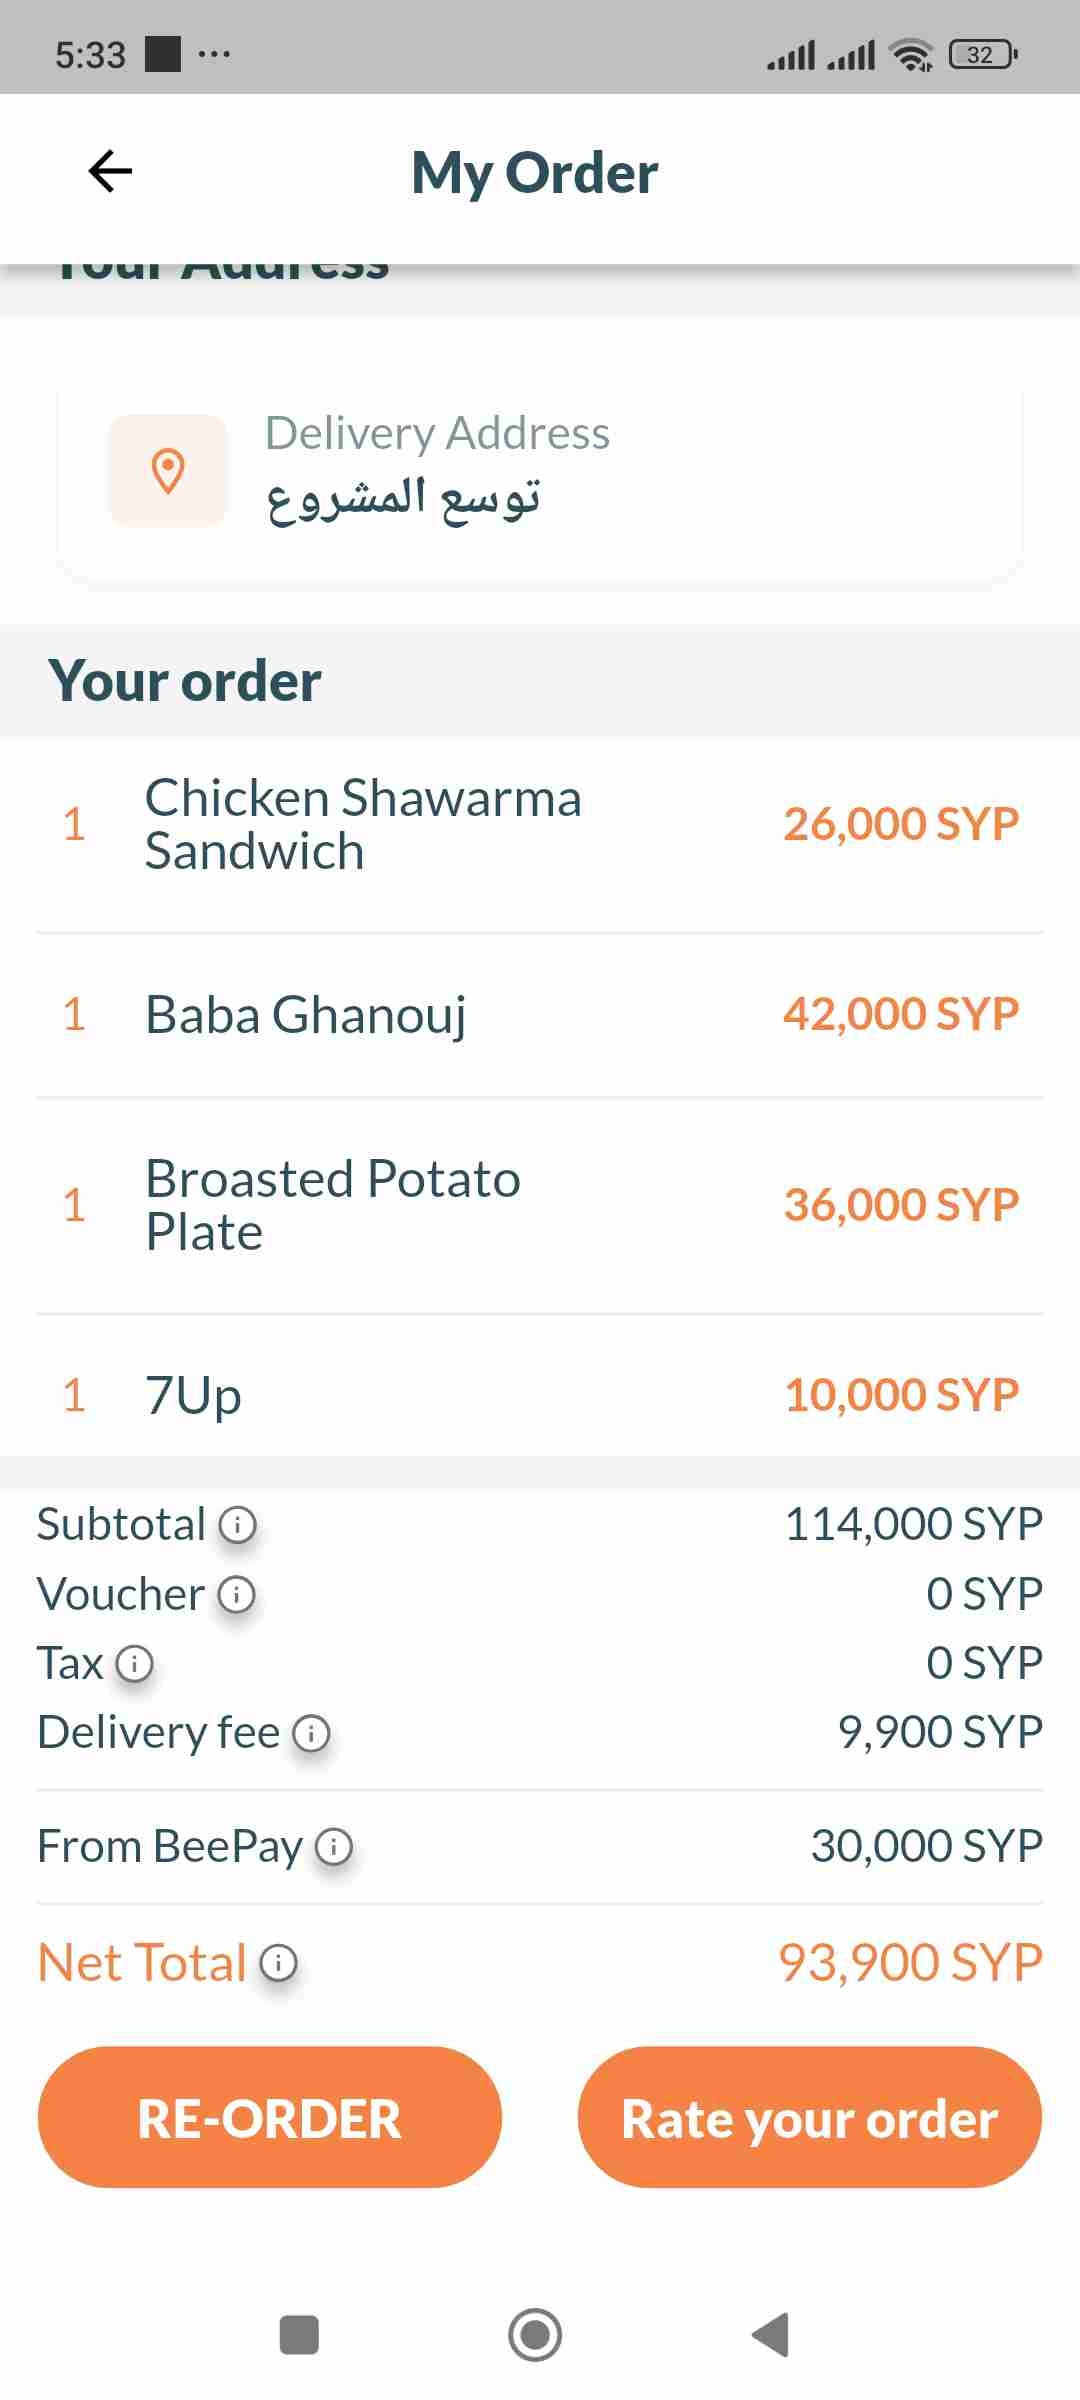This screenshot has width=1080, height=2400.
Task: Tap the 26,000 SYP shawarma price
Action: (x=901, y=825)
